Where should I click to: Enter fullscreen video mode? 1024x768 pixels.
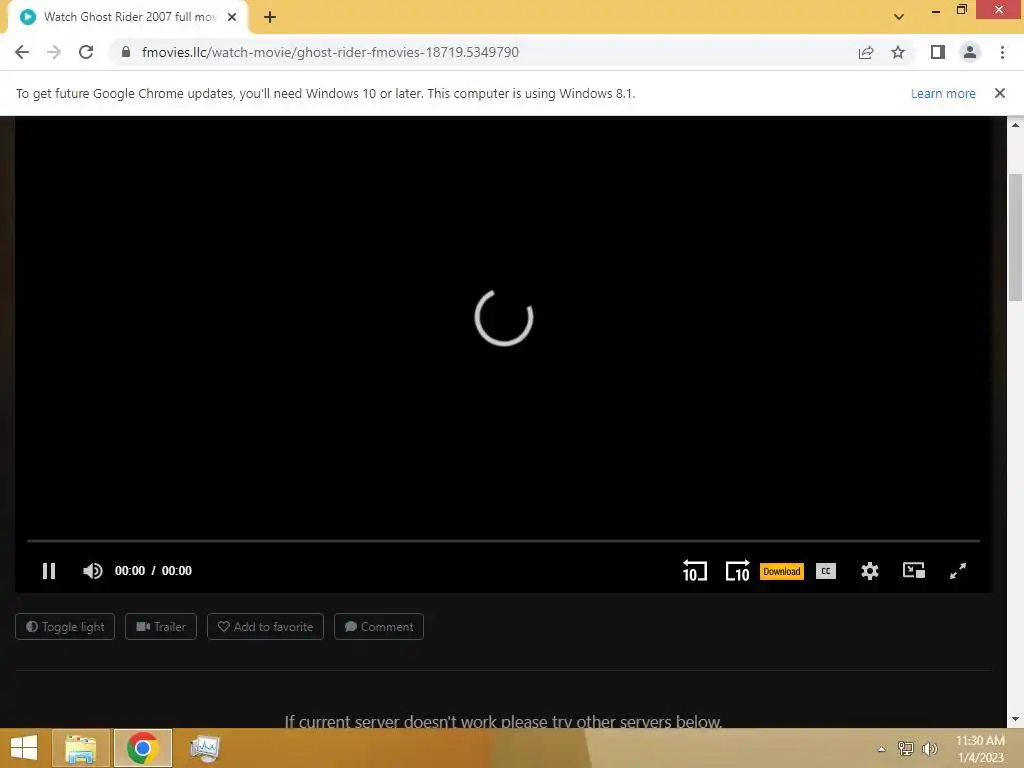click(957, 571)
